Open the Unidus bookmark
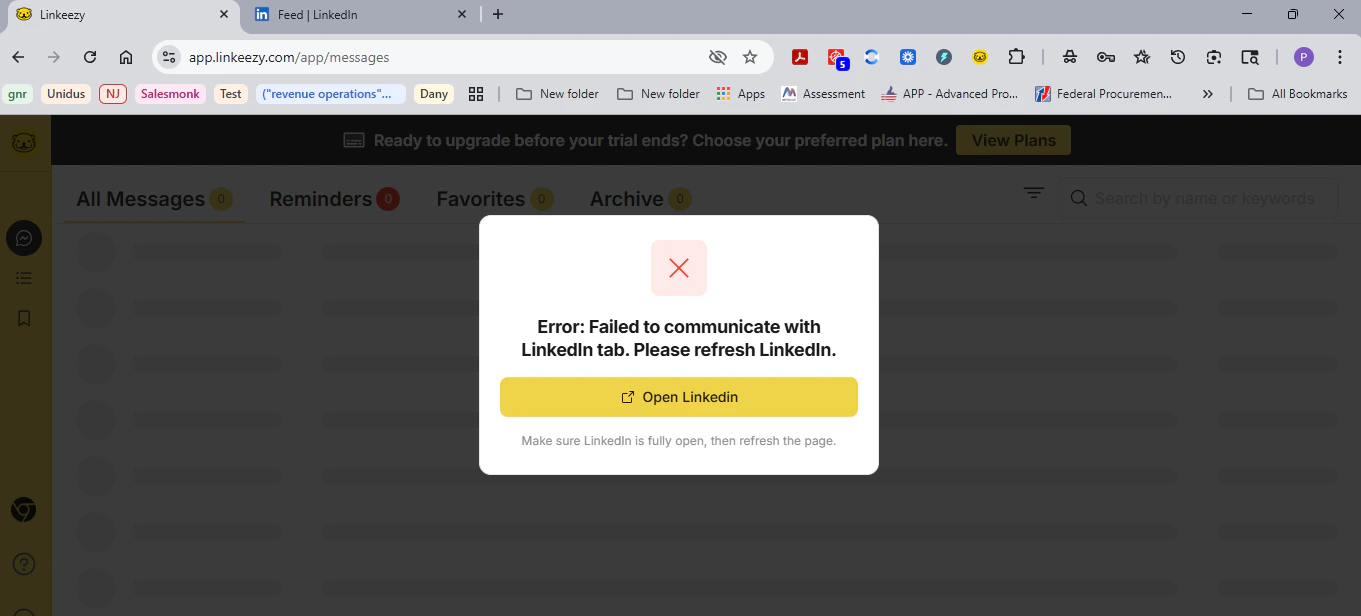 pos(66,94)
